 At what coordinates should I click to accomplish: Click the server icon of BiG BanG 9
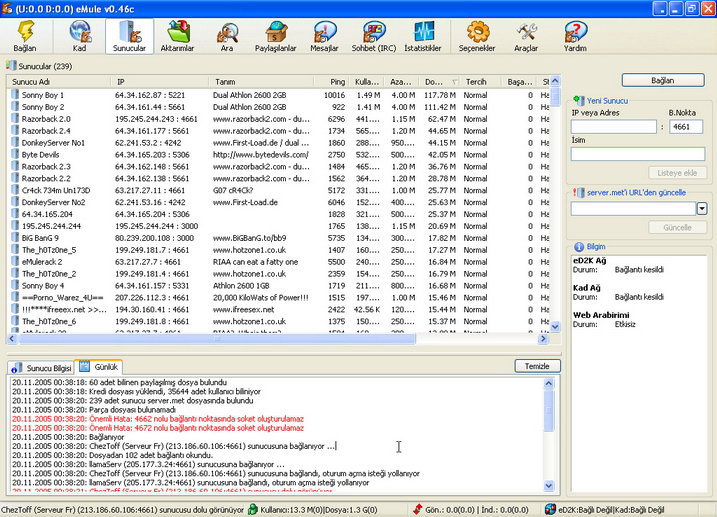[15, 237]
